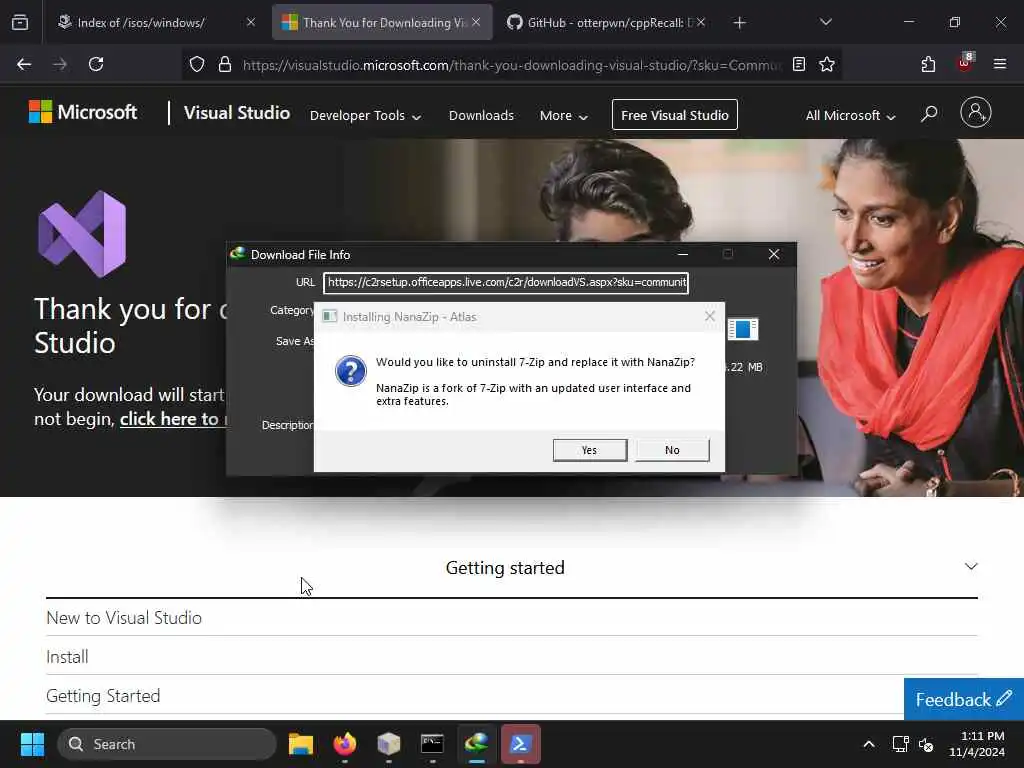Click No in the NanaZip dialog
Viewport: 1024px width, 768px height.
[672, 450]
